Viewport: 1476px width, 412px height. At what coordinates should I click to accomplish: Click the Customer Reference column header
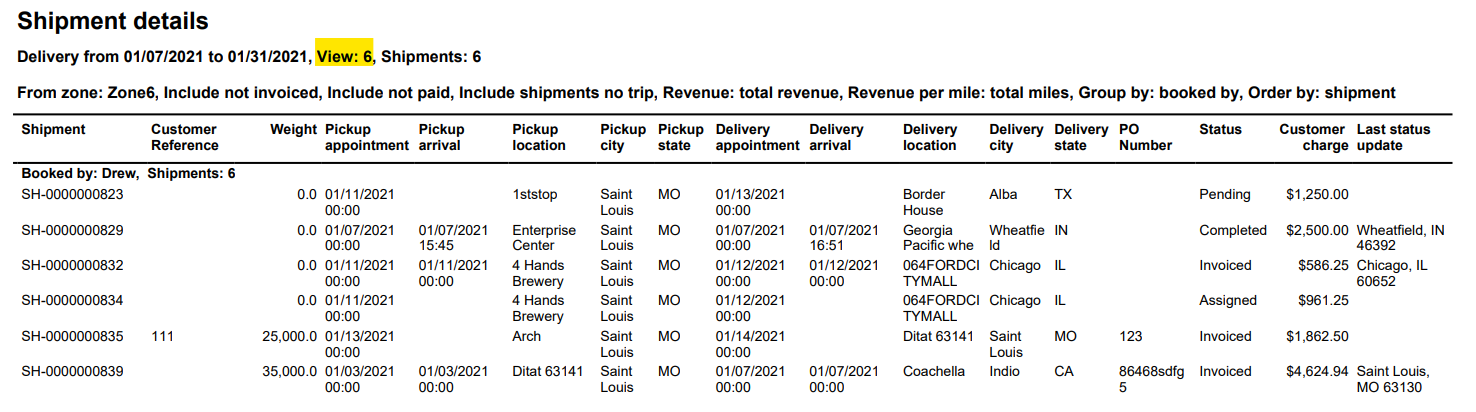[184, 137]
